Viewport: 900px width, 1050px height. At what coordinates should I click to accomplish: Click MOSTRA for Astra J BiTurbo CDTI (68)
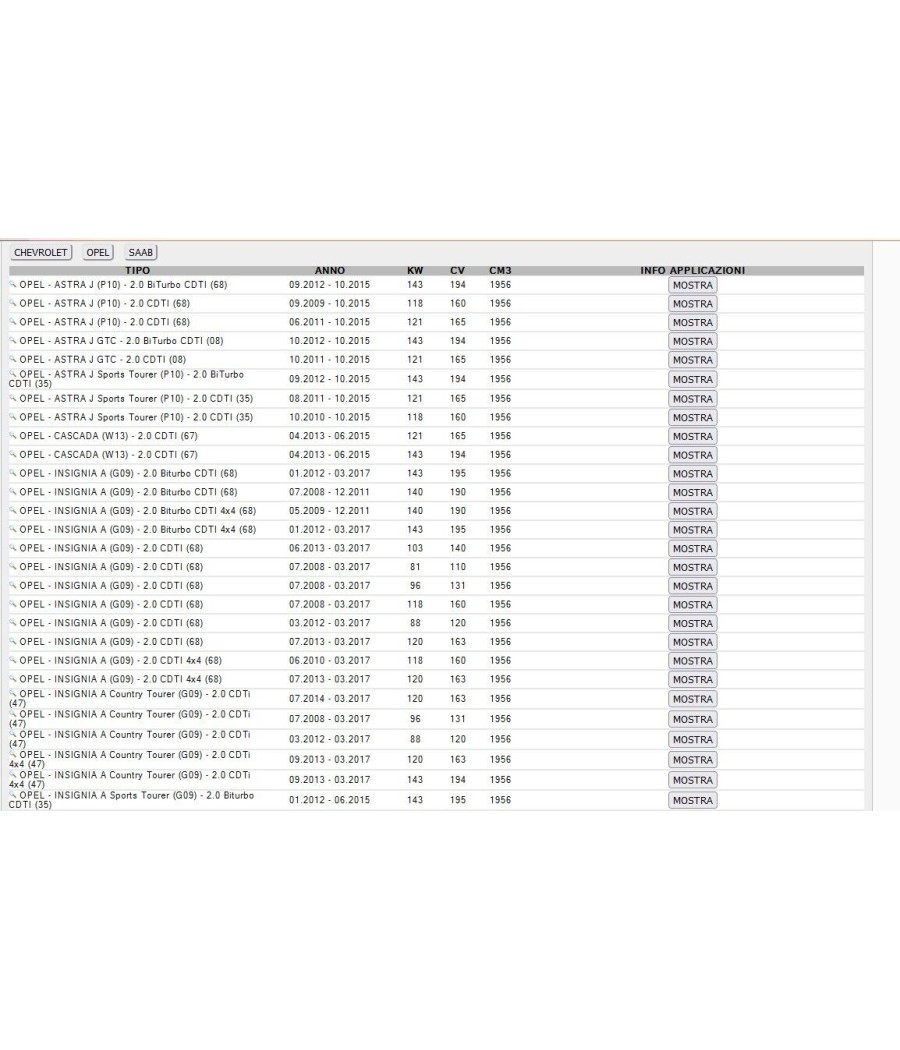pos(692,285)
